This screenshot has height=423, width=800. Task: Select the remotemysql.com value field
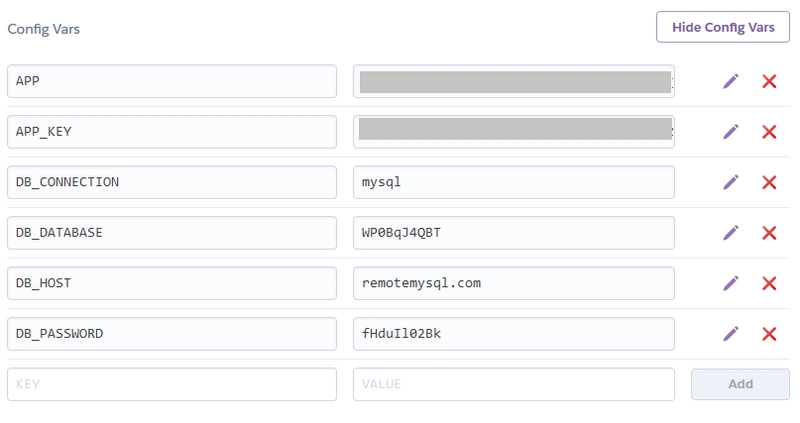[514, 283]
